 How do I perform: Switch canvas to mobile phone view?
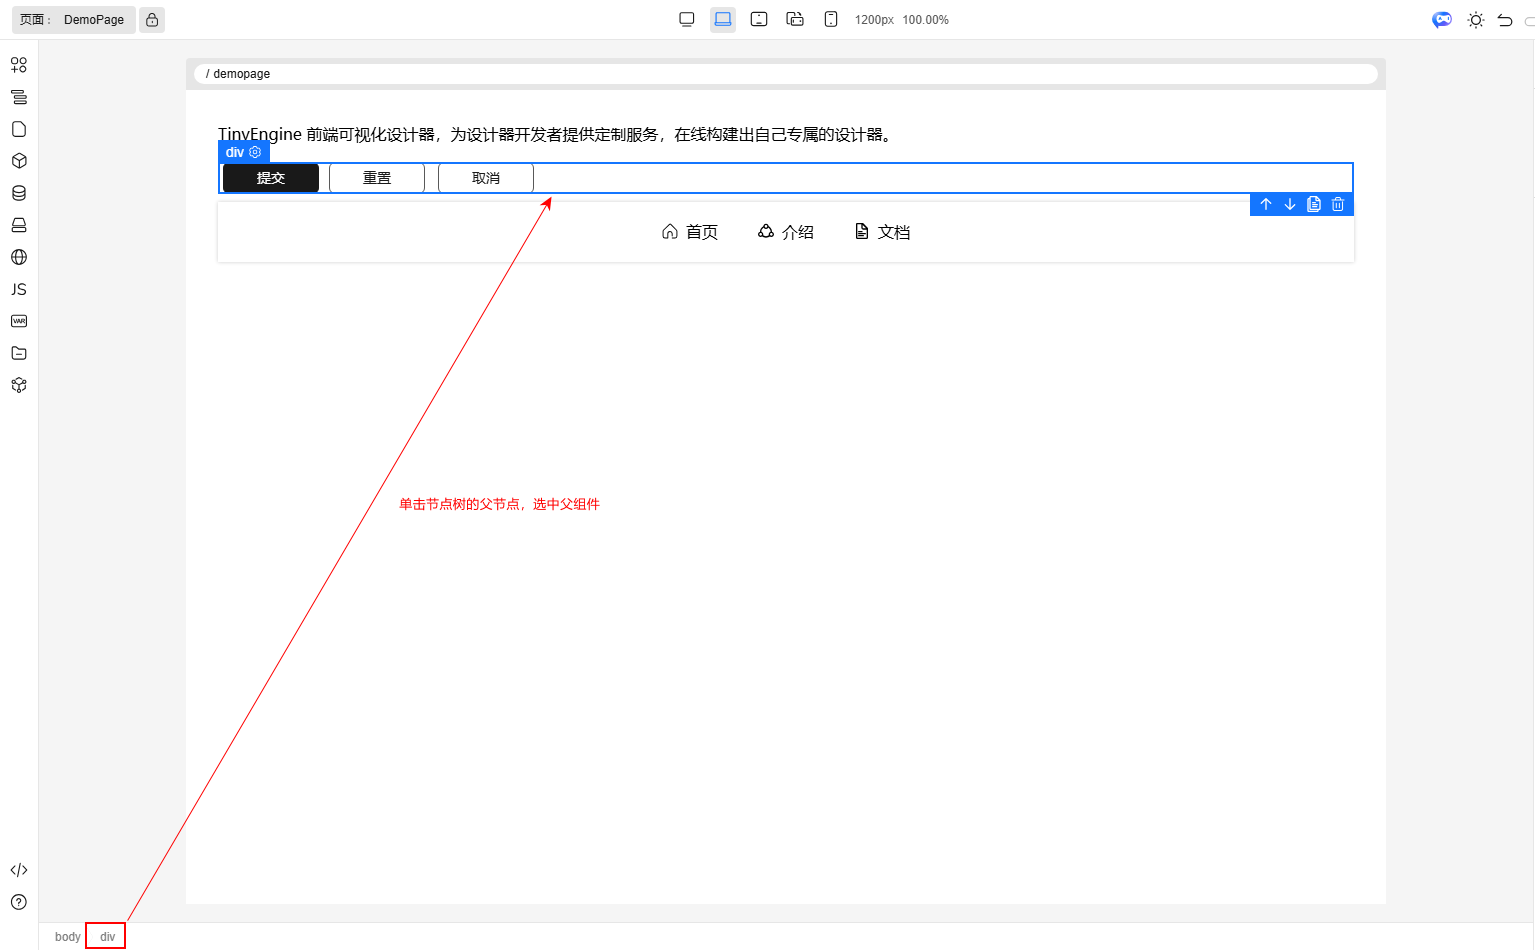(x=831, y=19)
